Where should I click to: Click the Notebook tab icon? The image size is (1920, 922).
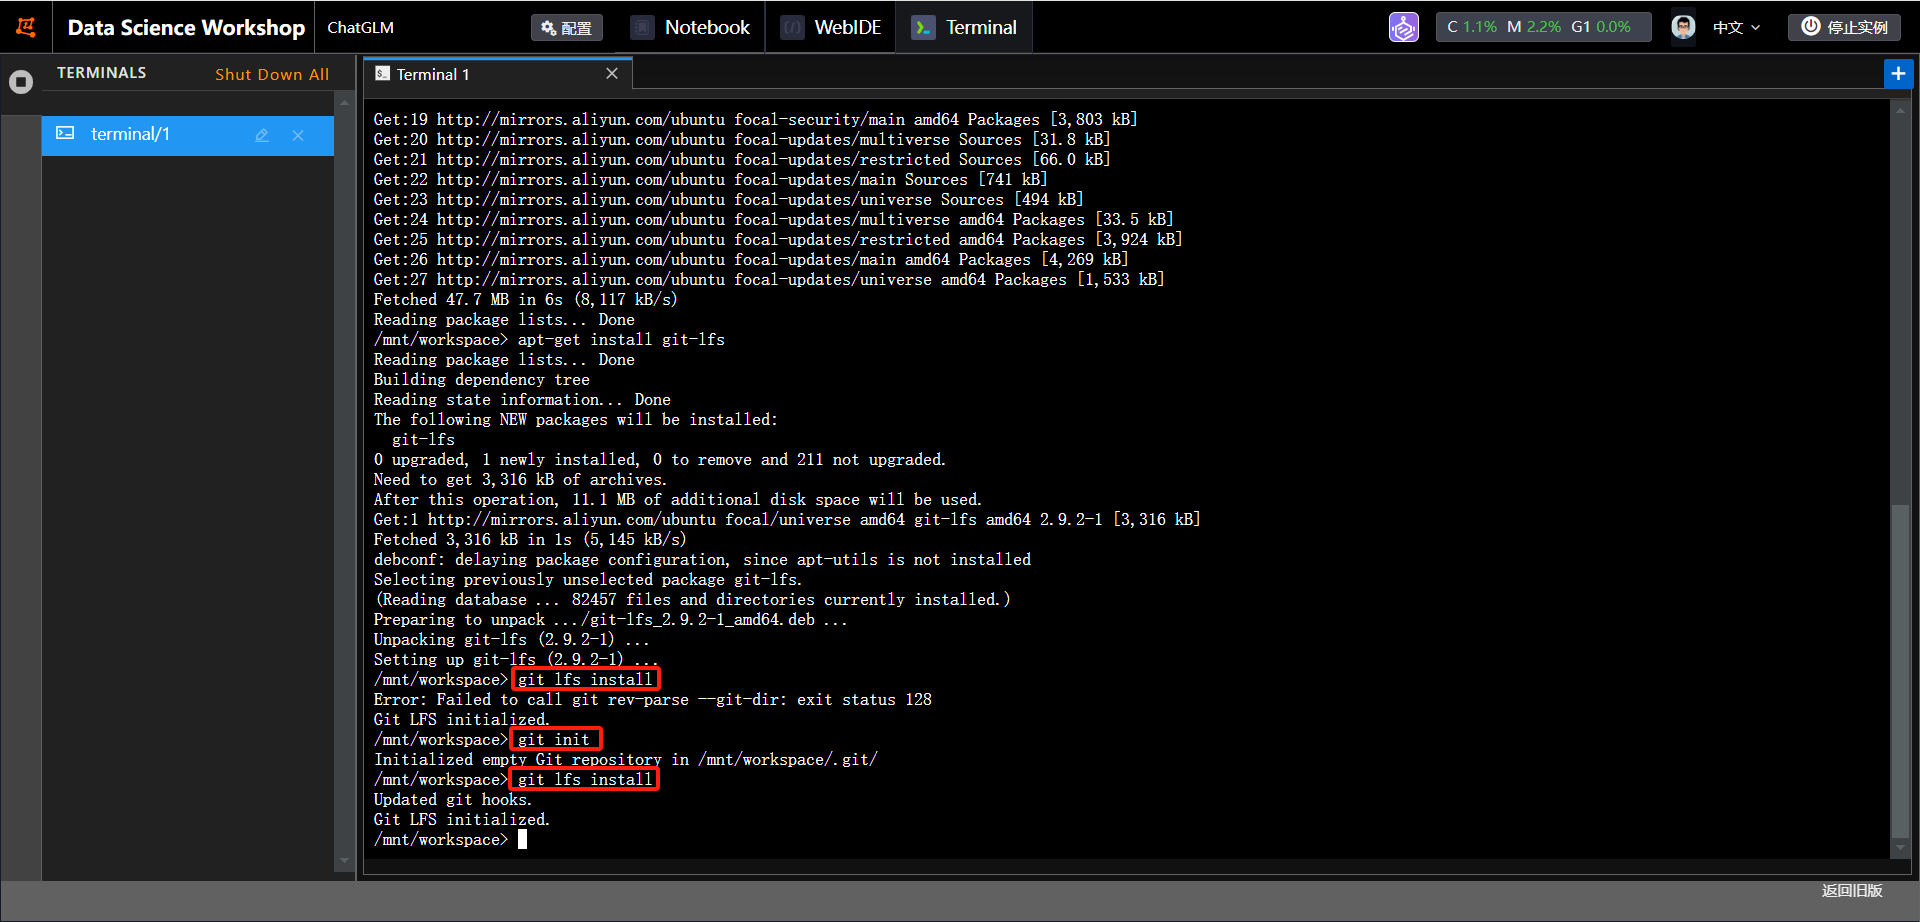pos(643,27)
